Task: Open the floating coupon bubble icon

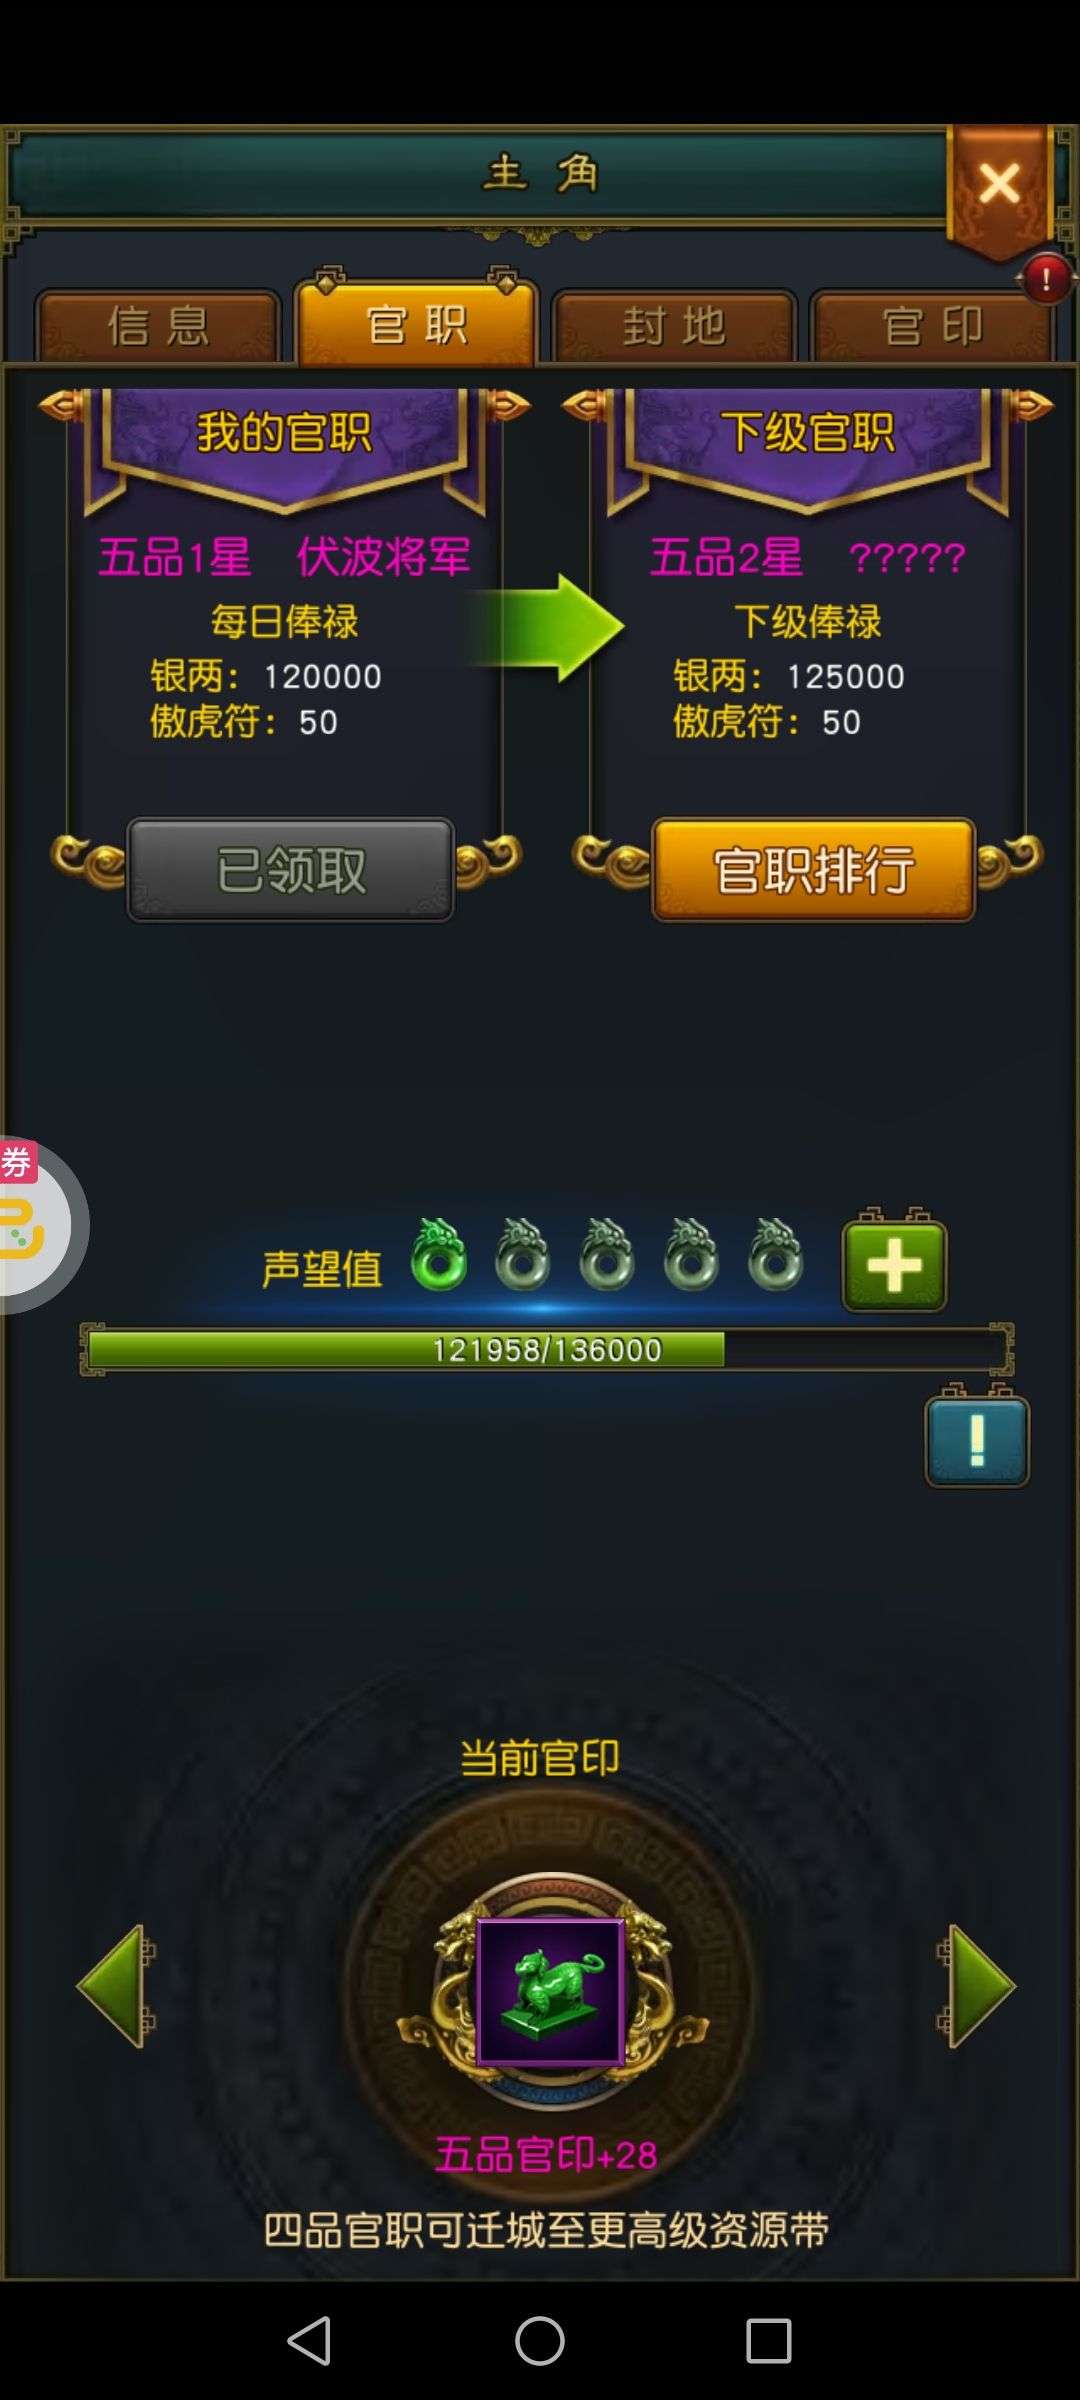Action: click(35, 1224)
